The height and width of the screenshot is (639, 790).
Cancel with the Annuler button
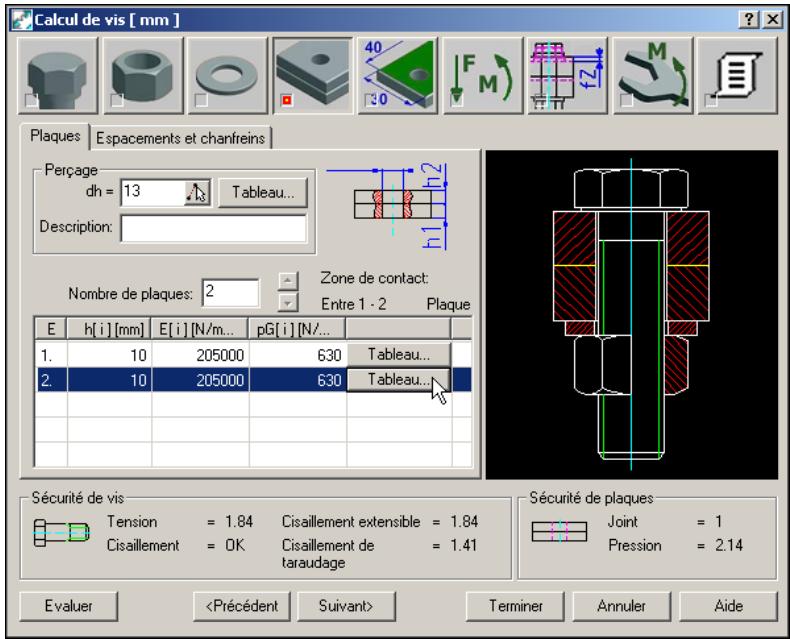[621, 606]
